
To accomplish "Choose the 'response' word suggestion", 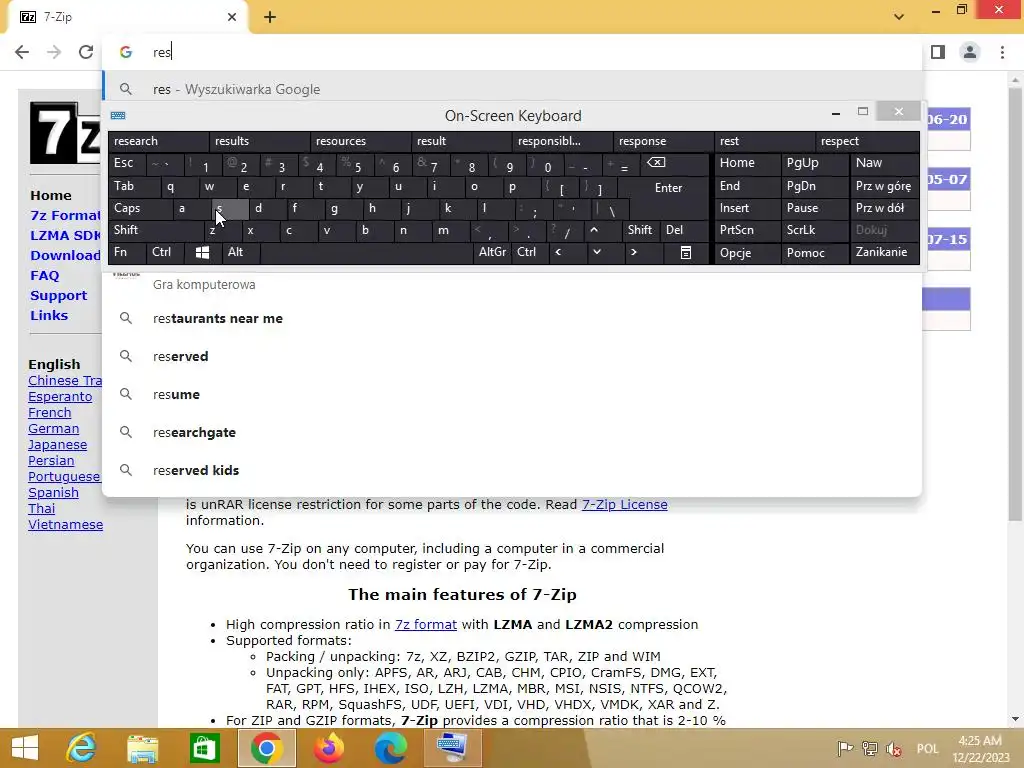I will [x=663, y=141].
